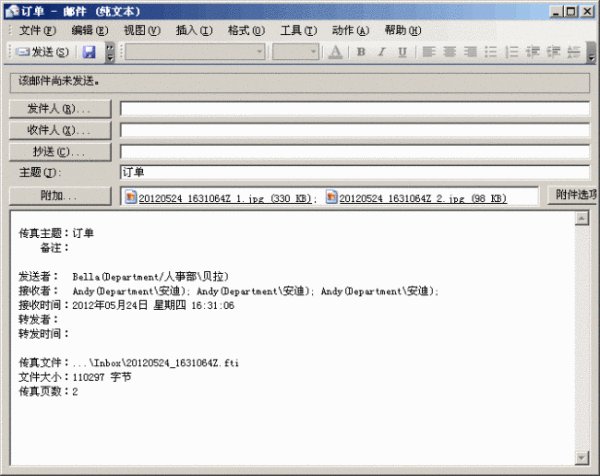Increase paragraph indent
This screenshot has width=600, height=476.
[553, 52]
